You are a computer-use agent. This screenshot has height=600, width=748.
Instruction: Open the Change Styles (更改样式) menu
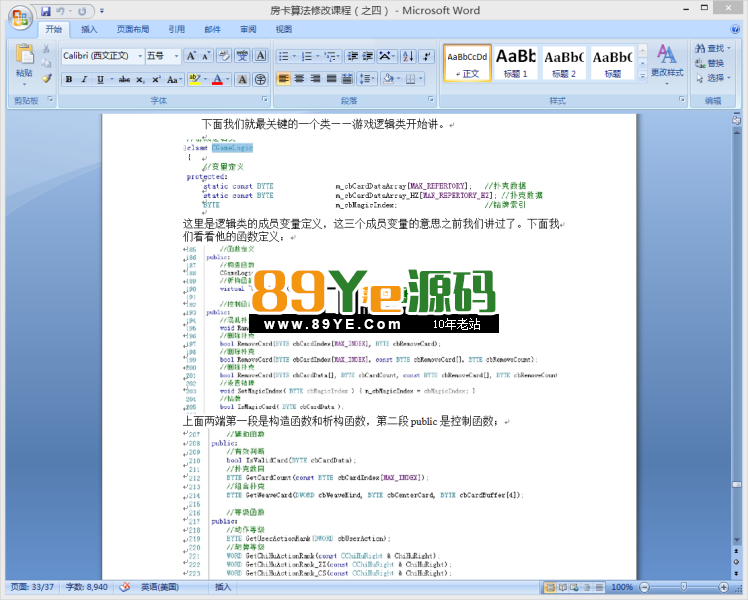click(x=667, y=60)
